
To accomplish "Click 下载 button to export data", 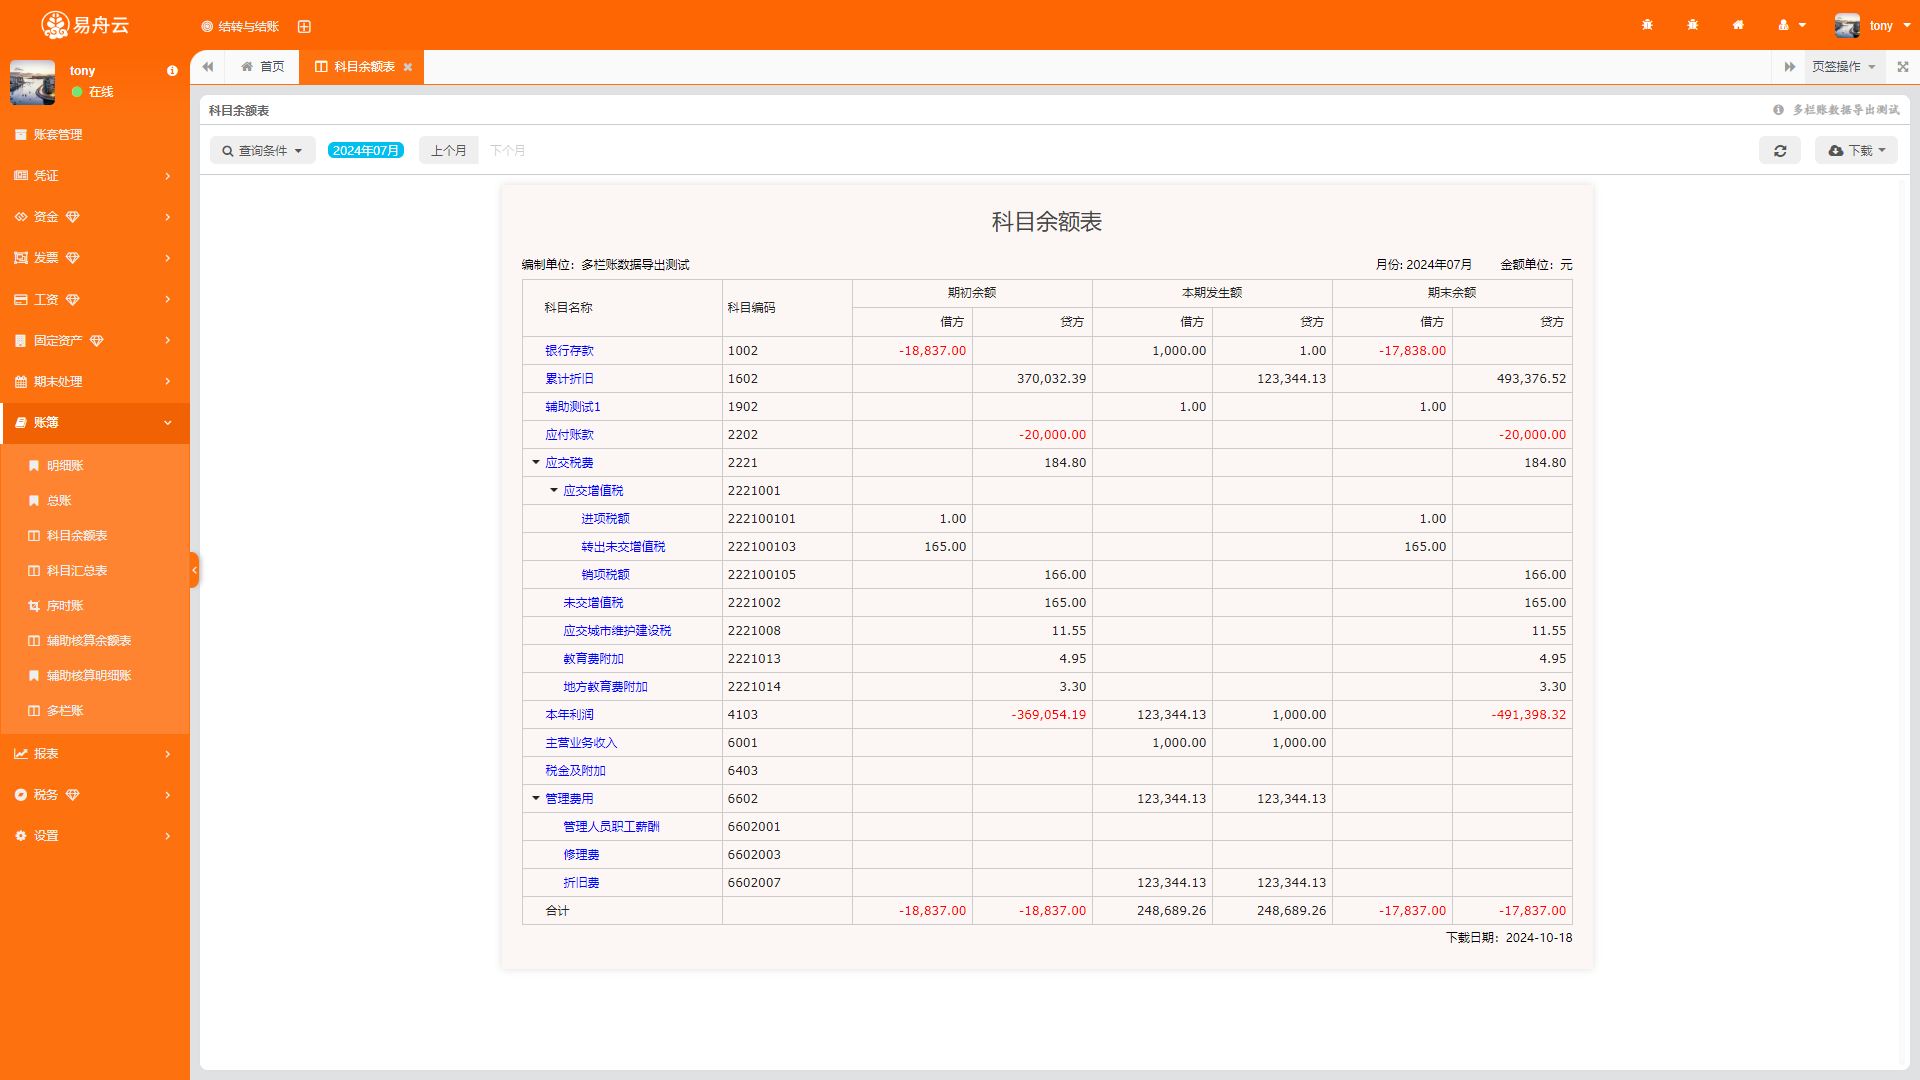I will pyautogui.click(x=1855, y=150).
